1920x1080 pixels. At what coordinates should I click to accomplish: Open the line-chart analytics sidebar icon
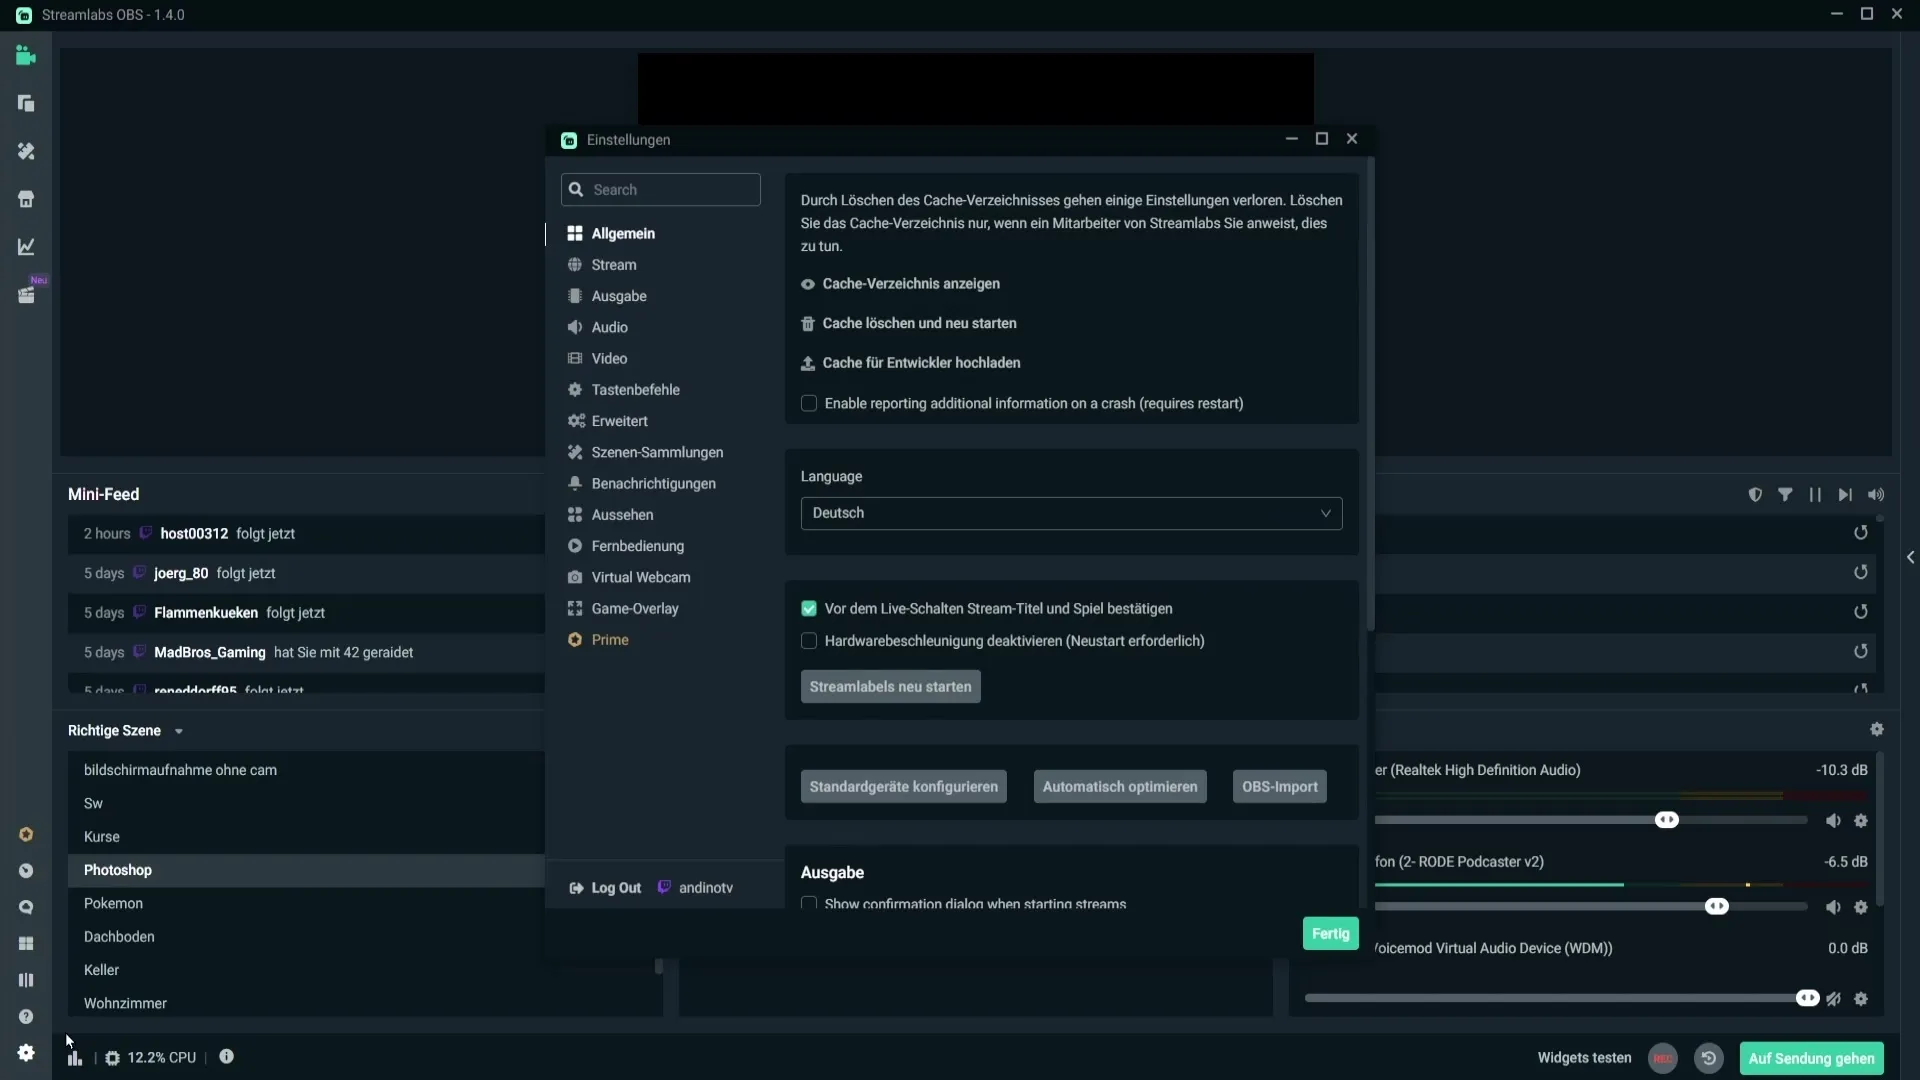[x=26, y=246]
